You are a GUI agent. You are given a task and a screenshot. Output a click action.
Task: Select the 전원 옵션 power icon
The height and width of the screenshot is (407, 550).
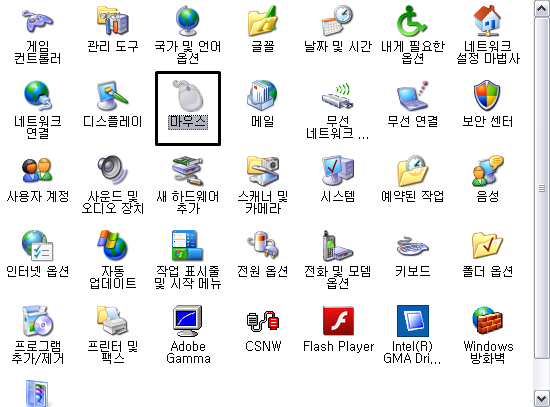click(x=263, y=246)
